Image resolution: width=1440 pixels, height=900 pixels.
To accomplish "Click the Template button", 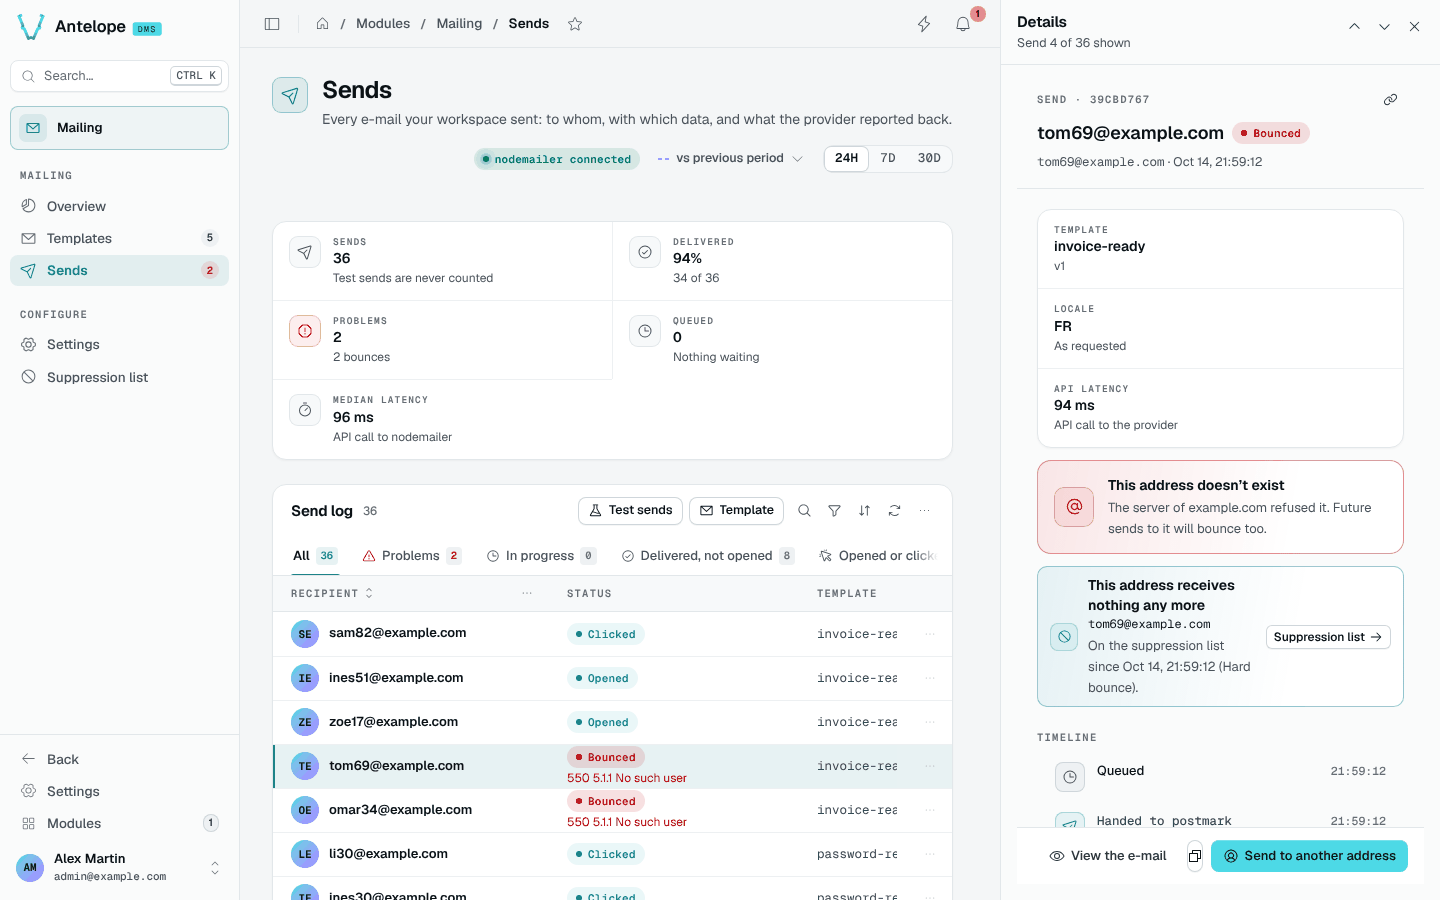I will 736,511.
